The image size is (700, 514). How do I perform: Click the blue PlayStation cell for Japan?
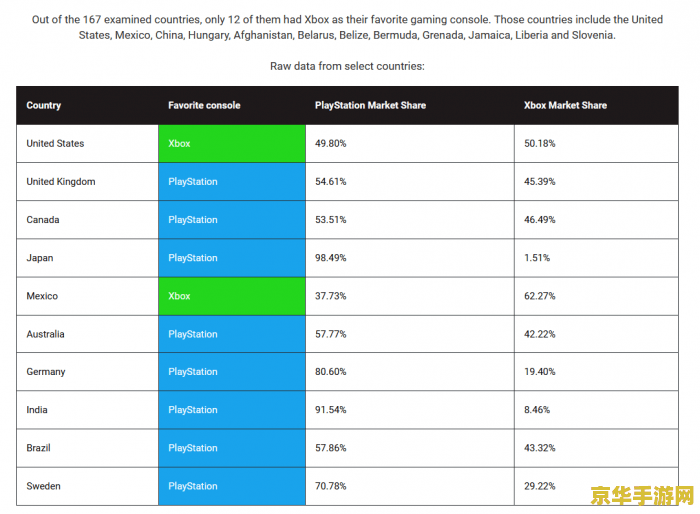coord(231,258)
